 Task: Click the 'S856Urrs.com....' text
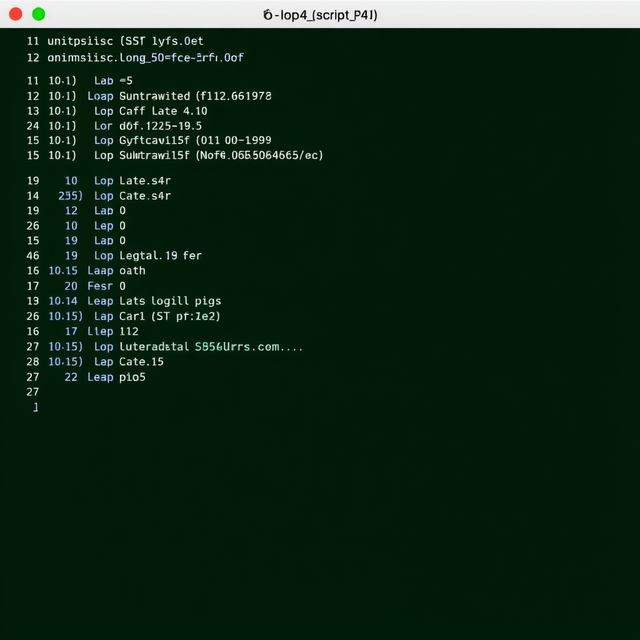pos(249,347)
